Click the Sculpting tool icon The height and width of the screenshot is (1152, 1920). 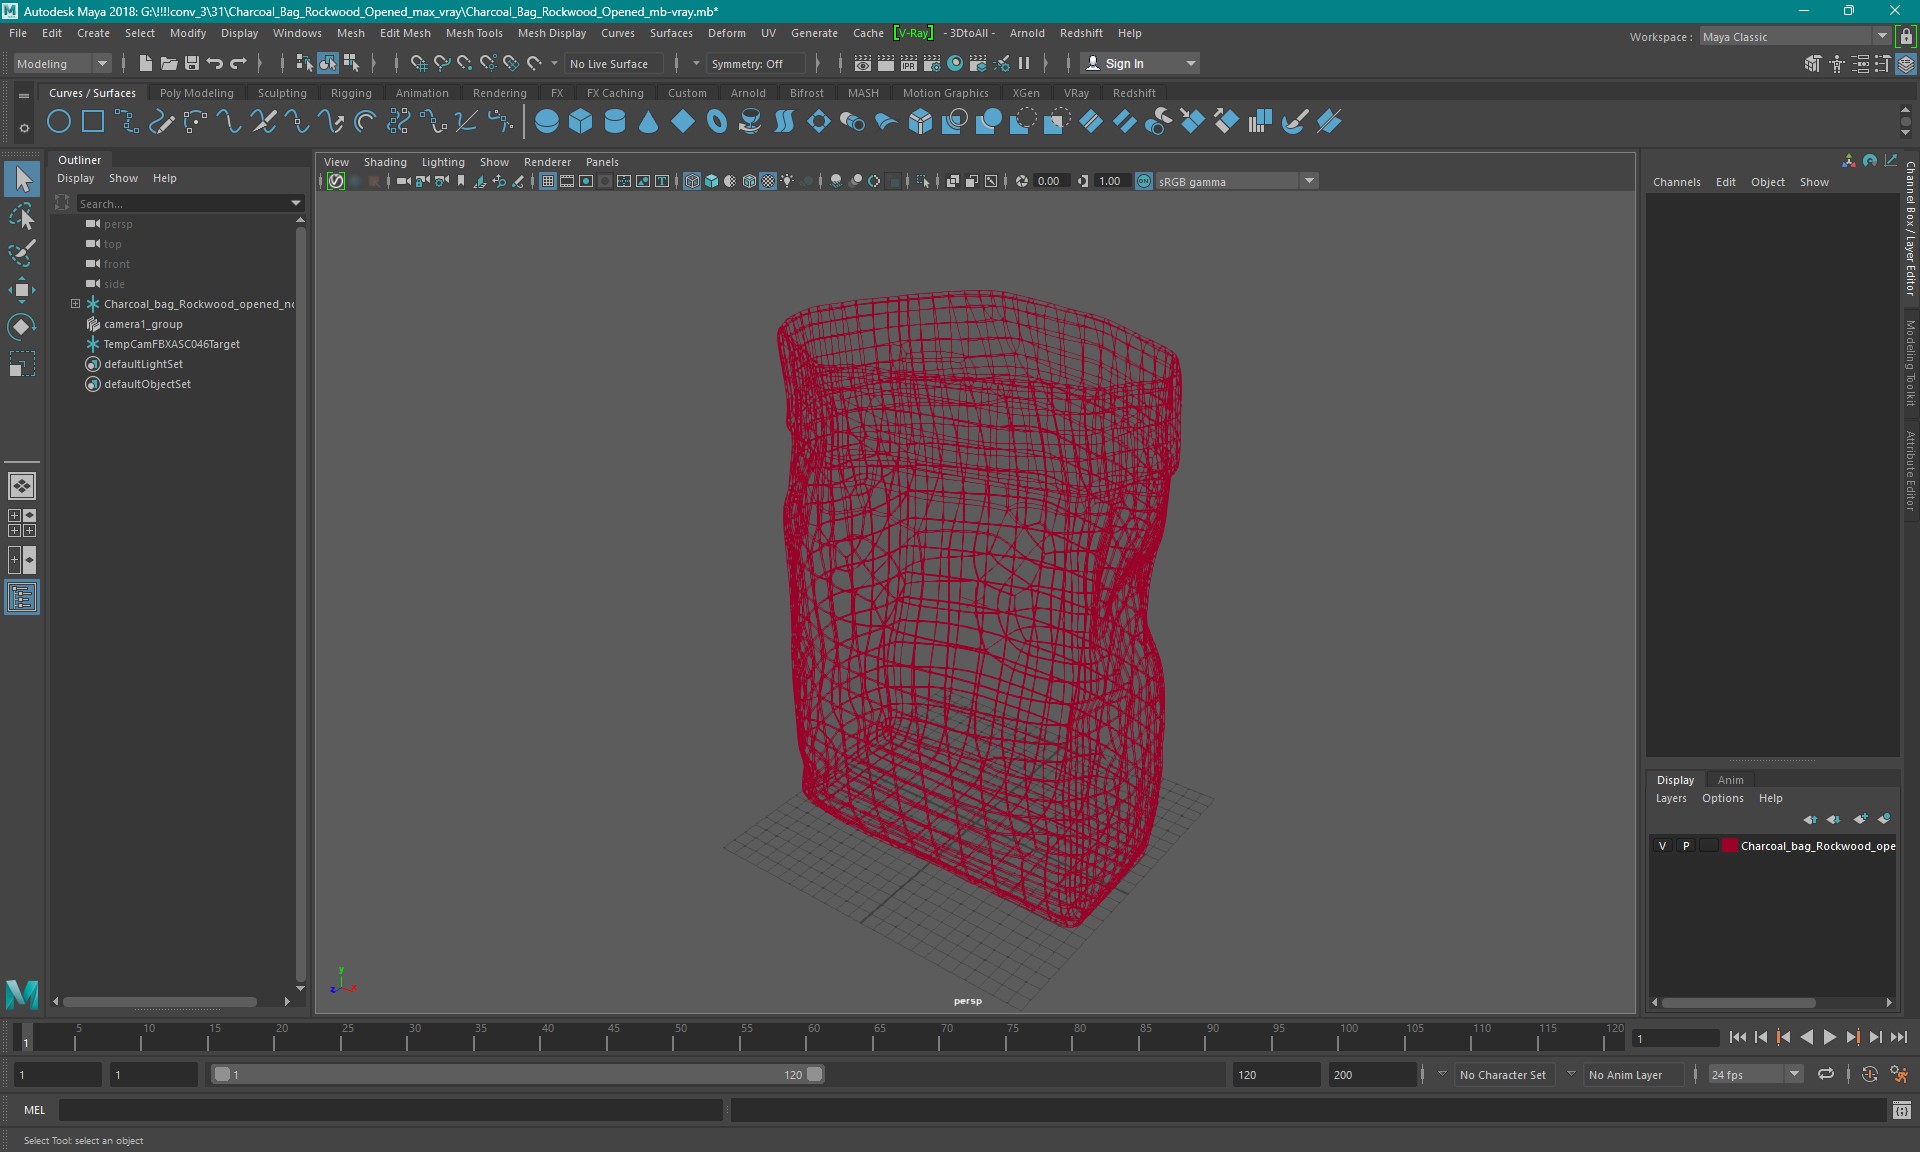(x=281, y=92)
